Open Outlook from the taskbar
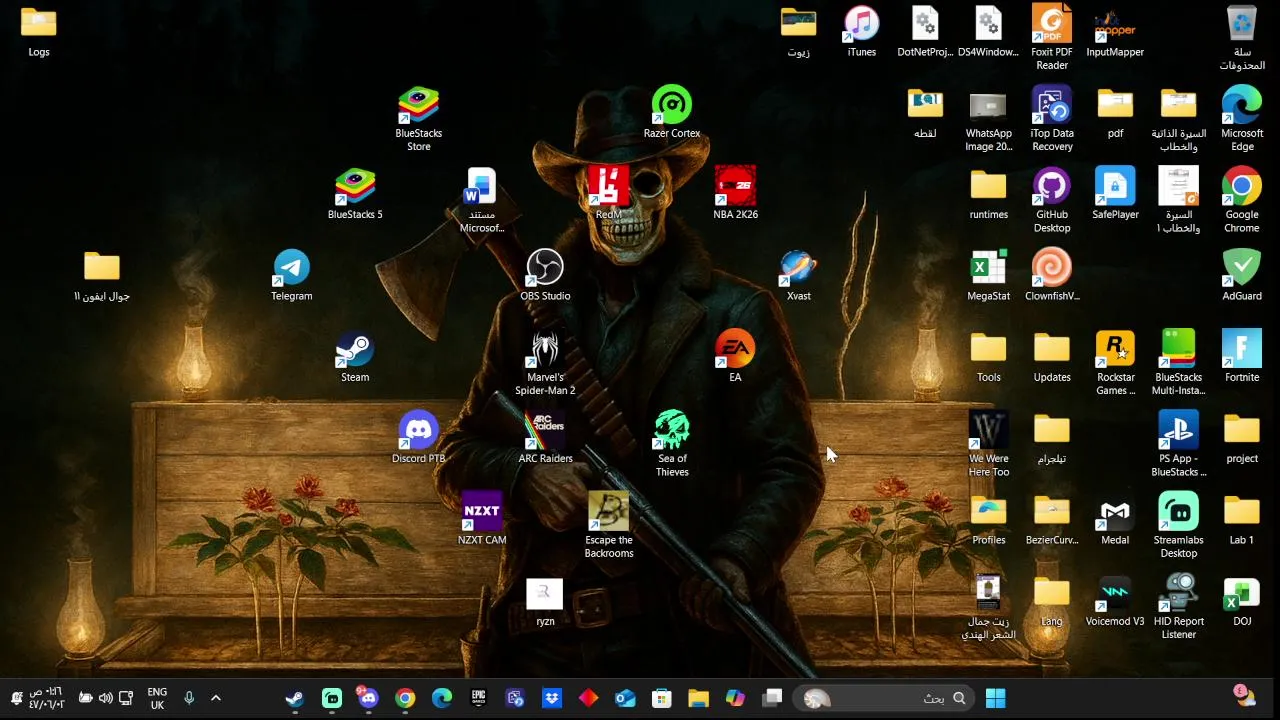This screenshot has width=1280, height=720. (625, 698)
